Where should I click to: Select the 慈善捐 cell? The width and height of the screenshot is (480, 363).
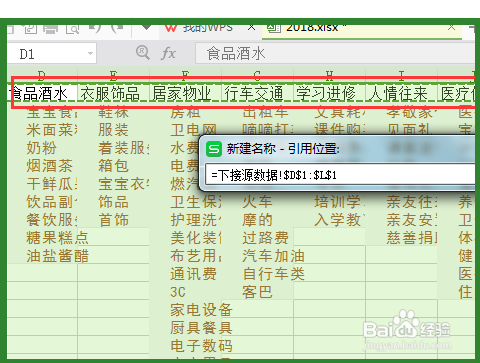[401, 238]
